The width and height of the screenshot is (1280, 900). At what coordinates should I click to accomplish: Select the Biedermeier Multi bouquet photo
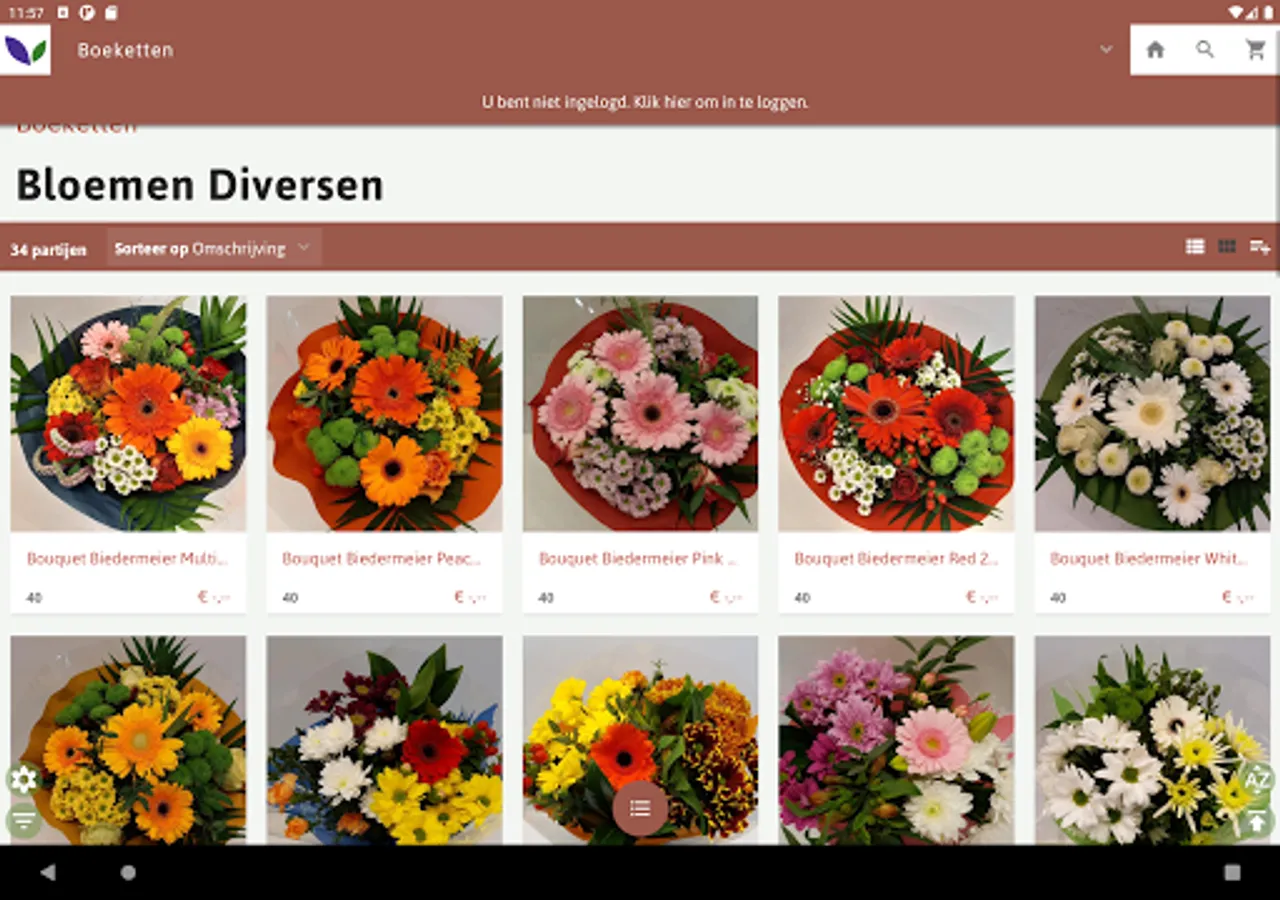coord(128,413)
